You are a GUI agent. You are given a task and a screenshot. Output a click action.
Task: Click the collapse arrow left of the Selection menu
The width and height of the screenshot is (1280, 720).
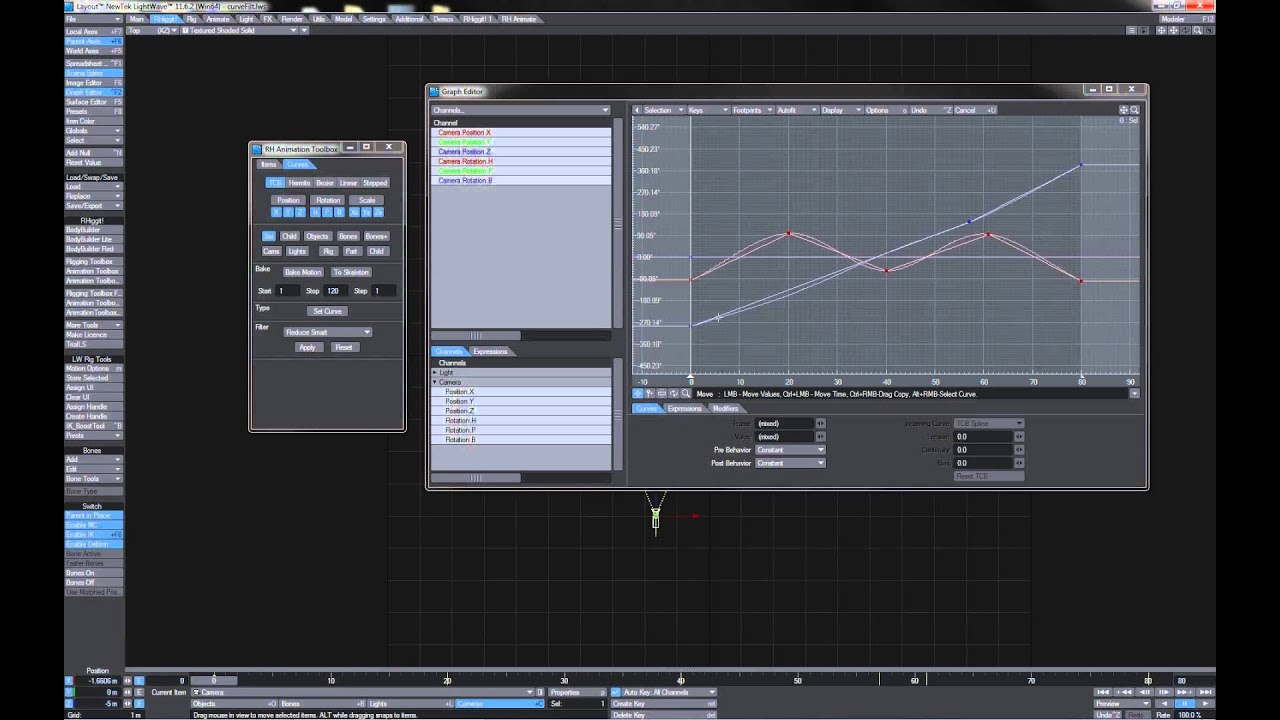637,110
